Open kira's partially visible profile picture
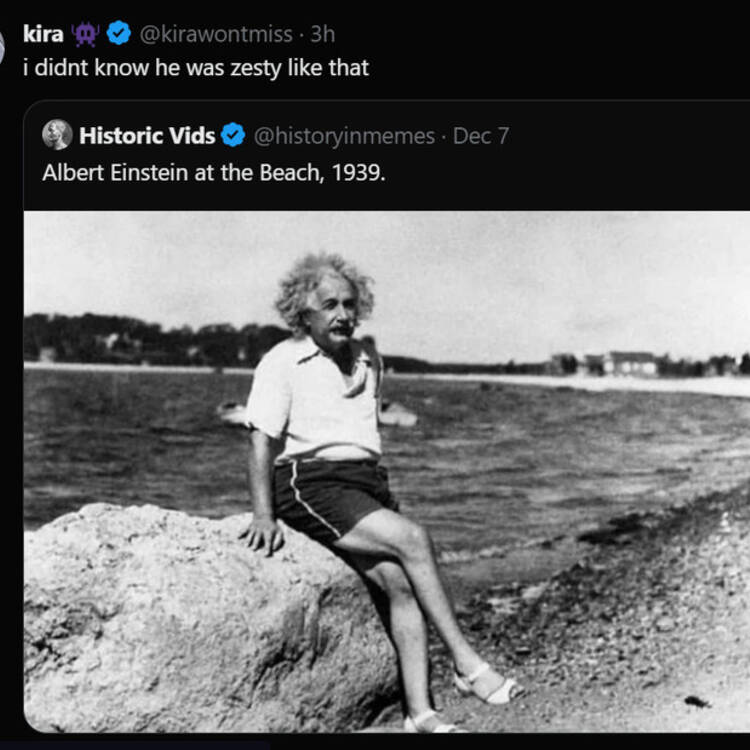 coord(1,48)
